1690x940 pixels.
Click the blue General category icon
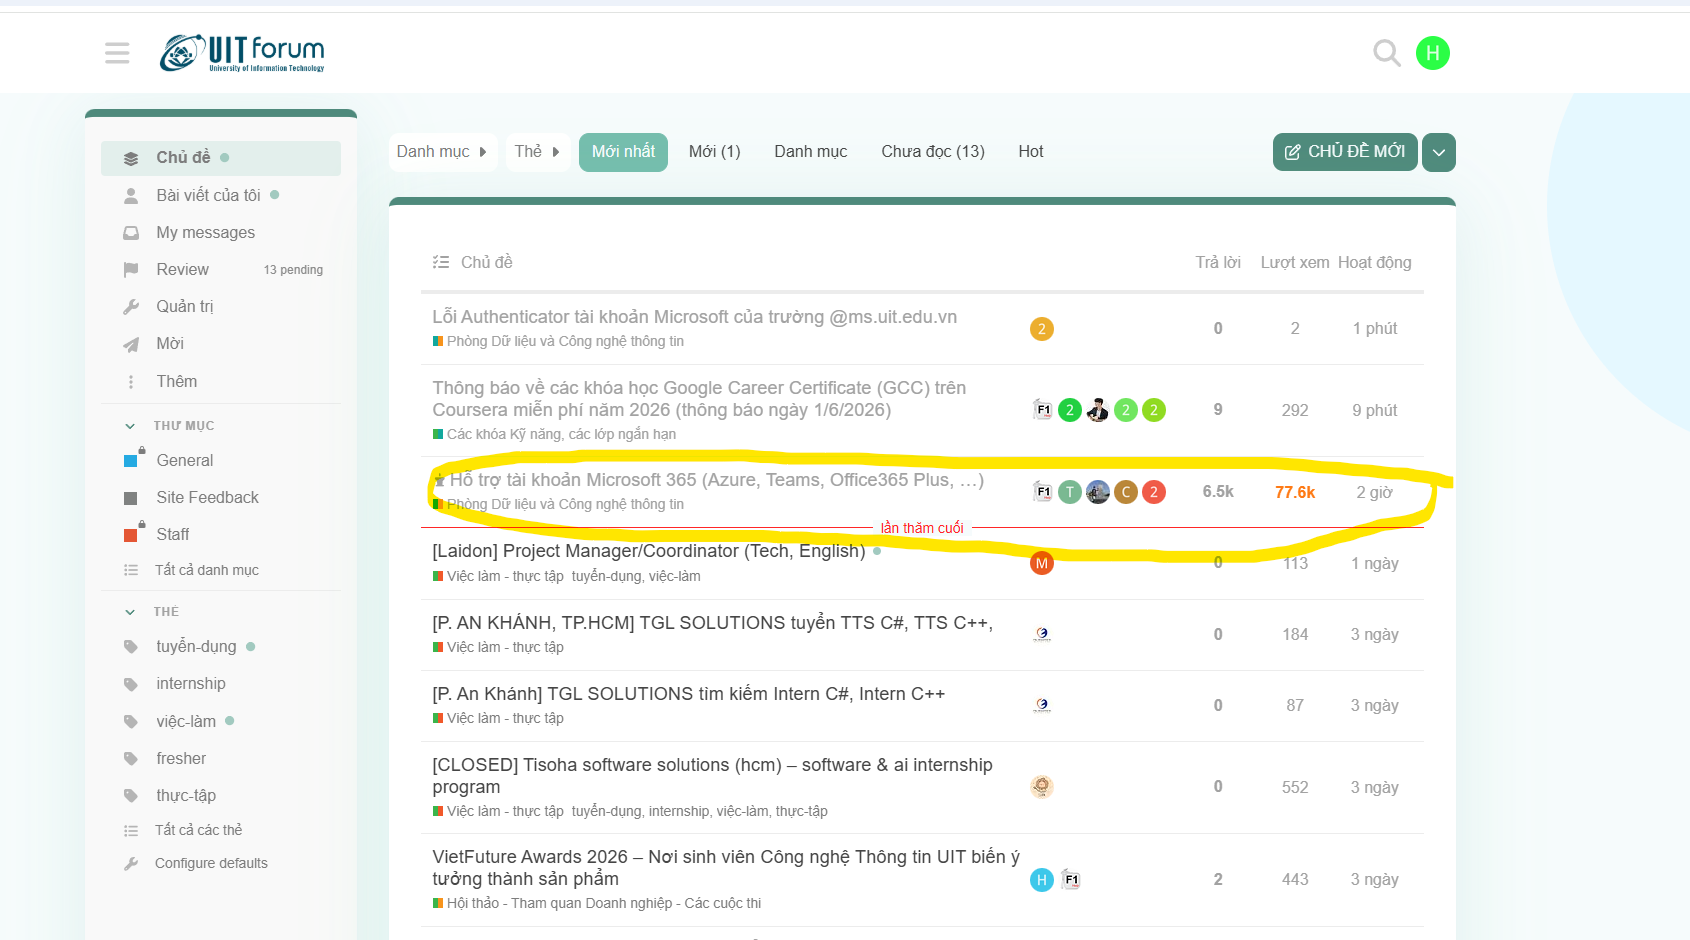131,461
